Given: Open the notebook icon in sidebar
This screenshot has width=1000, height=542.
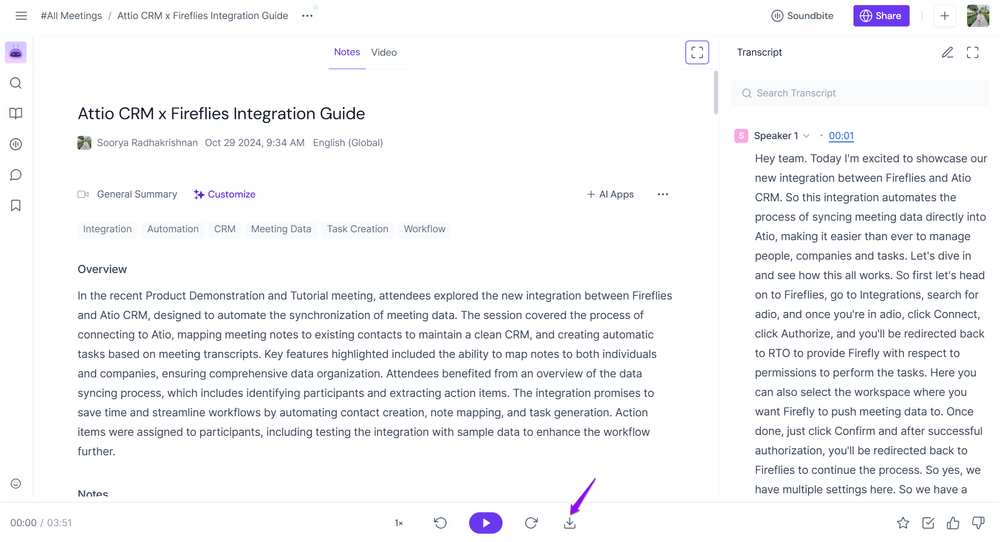Looking at the screenshot, I should (16, 114).
